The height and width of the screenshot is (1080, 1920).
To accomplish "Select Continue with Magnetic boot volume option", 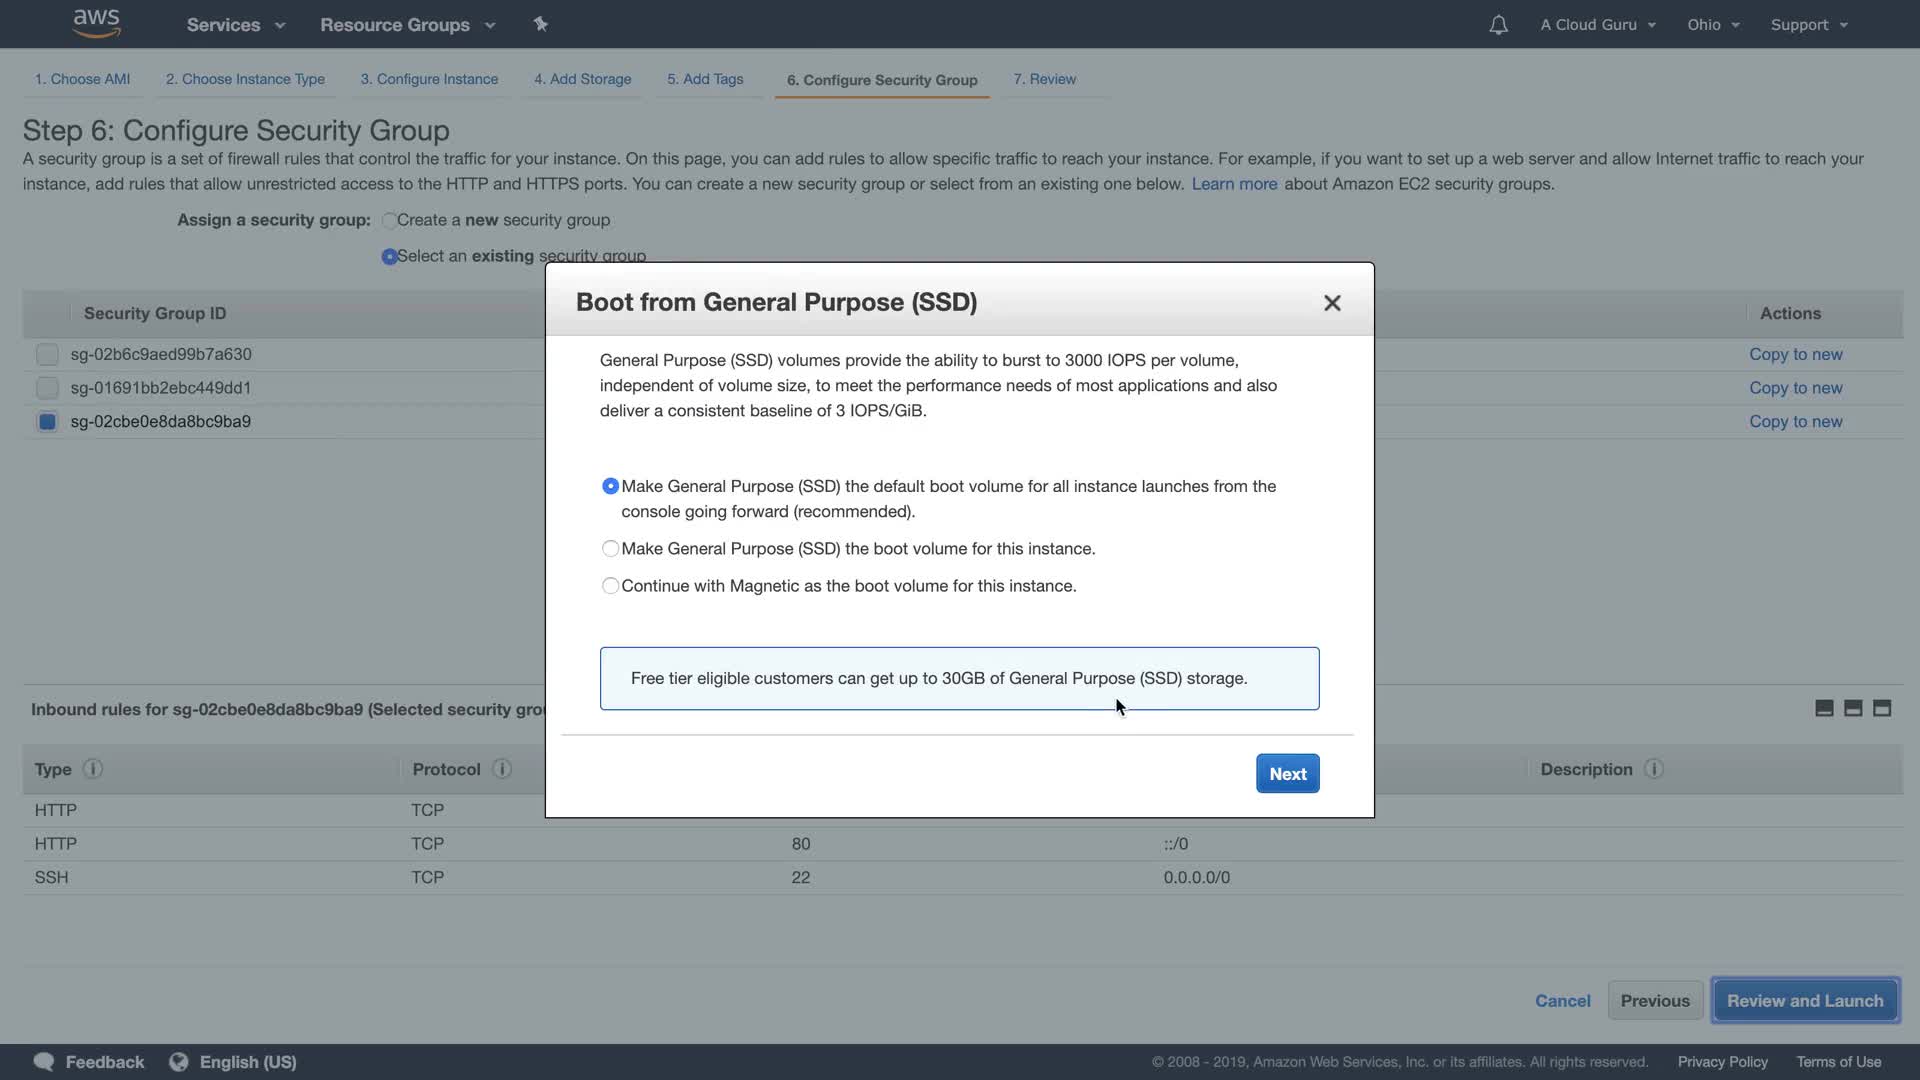I will pyautogui.click(x=610, y=586).
